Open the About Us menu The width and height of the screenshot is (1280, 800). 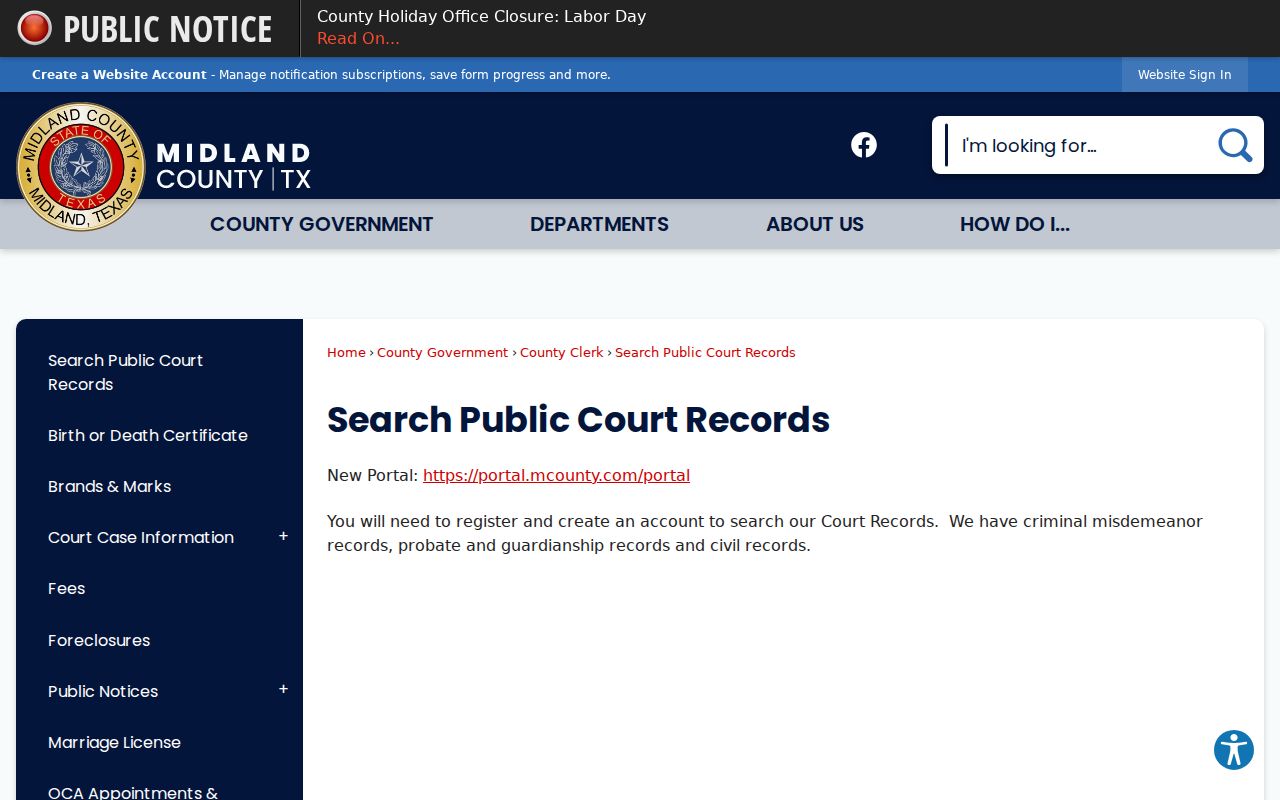point(815,224)
